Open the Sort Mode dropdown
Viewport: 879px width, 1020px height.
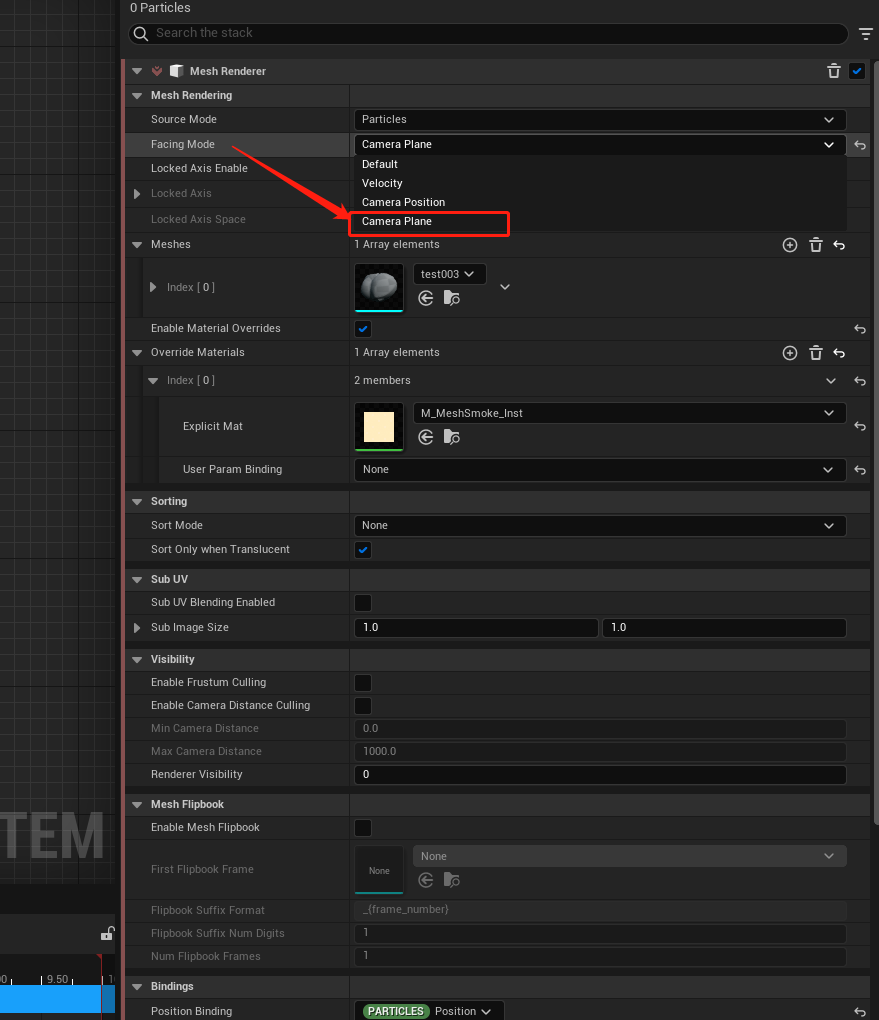(600, 526)
